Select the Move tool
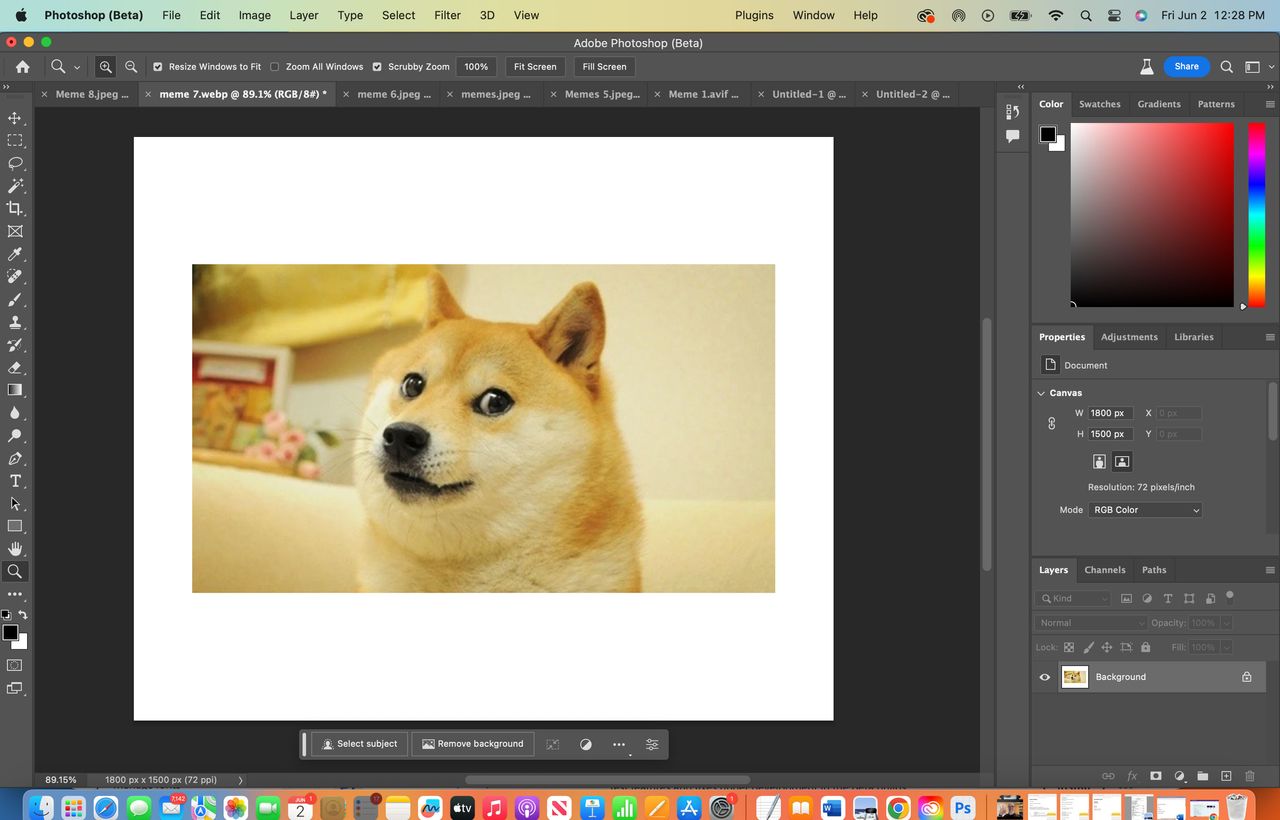Viewport: 1280px width, 820px height. pyautogui.click(x=15, y=118)
